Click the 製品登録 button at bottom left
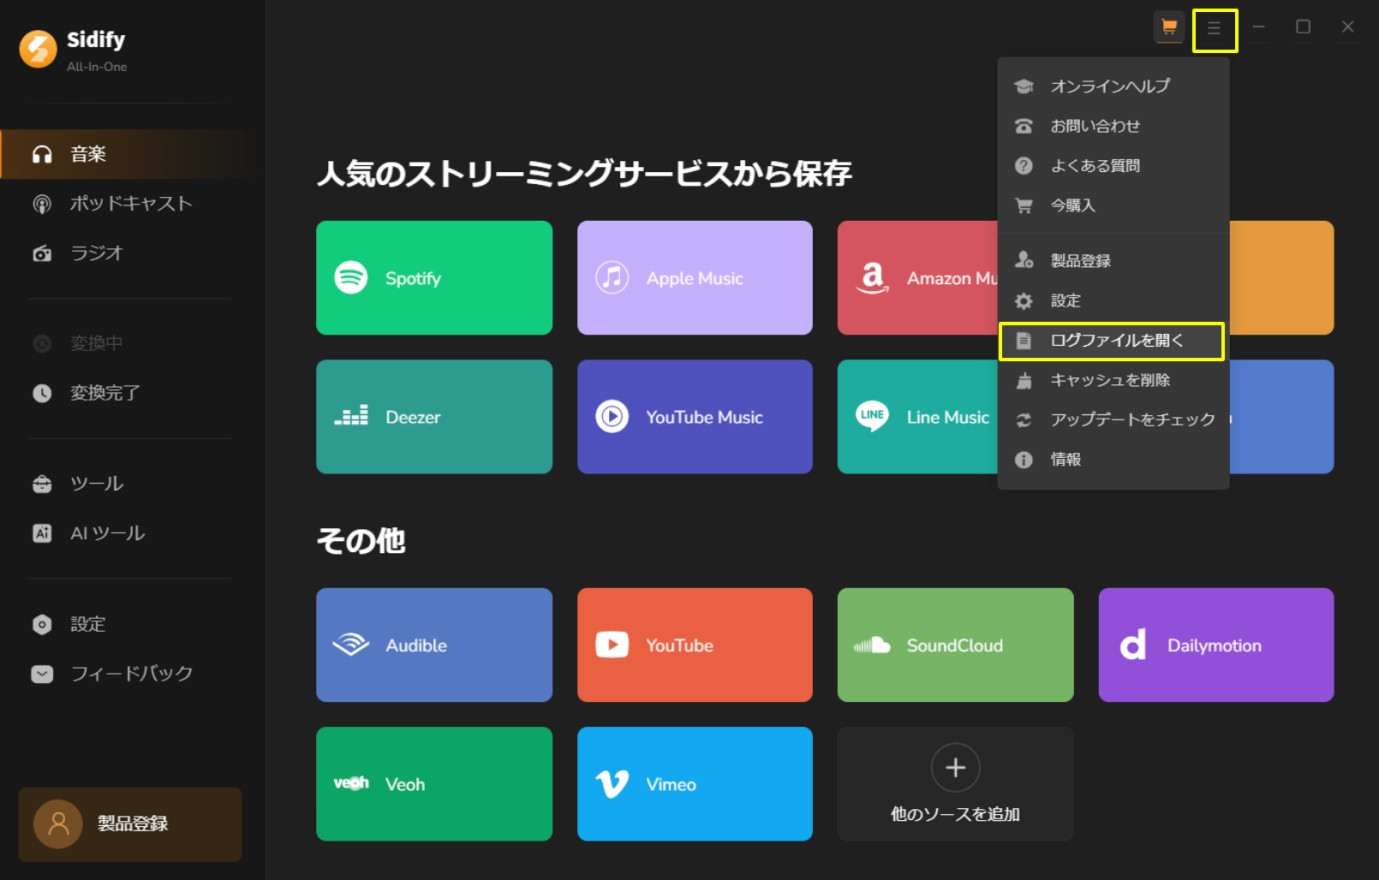1379x880 pixels. [130, 824]
